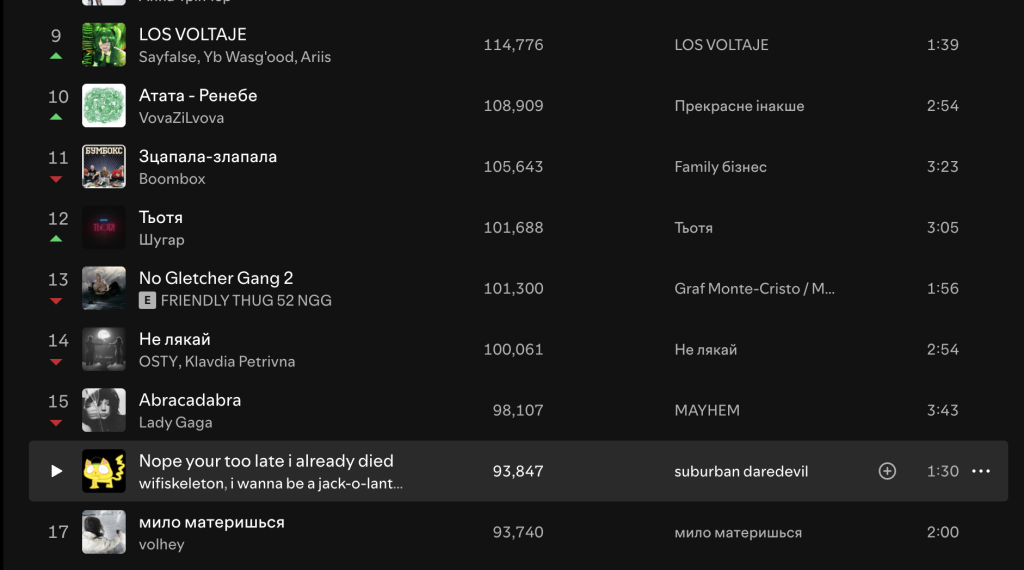Image resolution: width=1024 pixels, height=570 pixels.
Task: Click the Атата - Ренебе cover art
Action: point(104,105)
